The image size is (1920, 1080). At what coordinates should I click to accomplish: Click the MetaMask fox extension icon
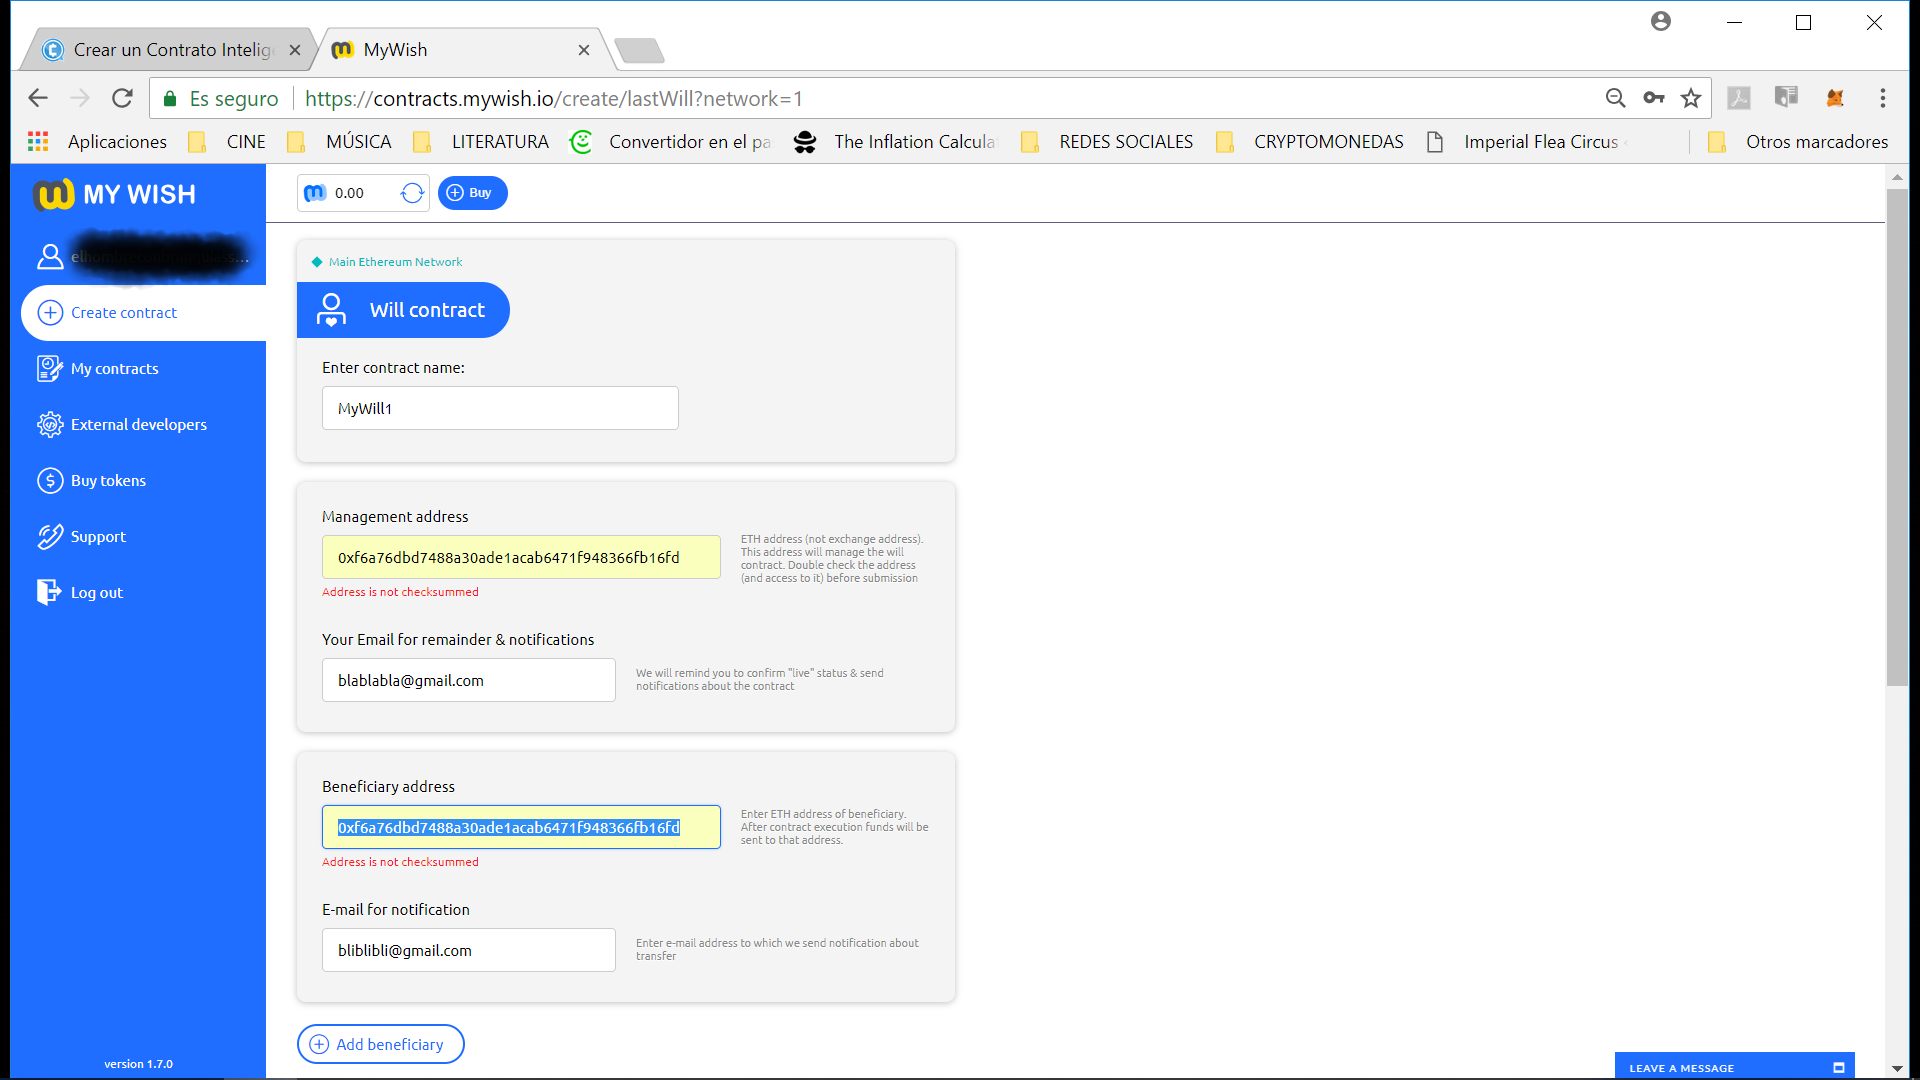coord(1835,98)
